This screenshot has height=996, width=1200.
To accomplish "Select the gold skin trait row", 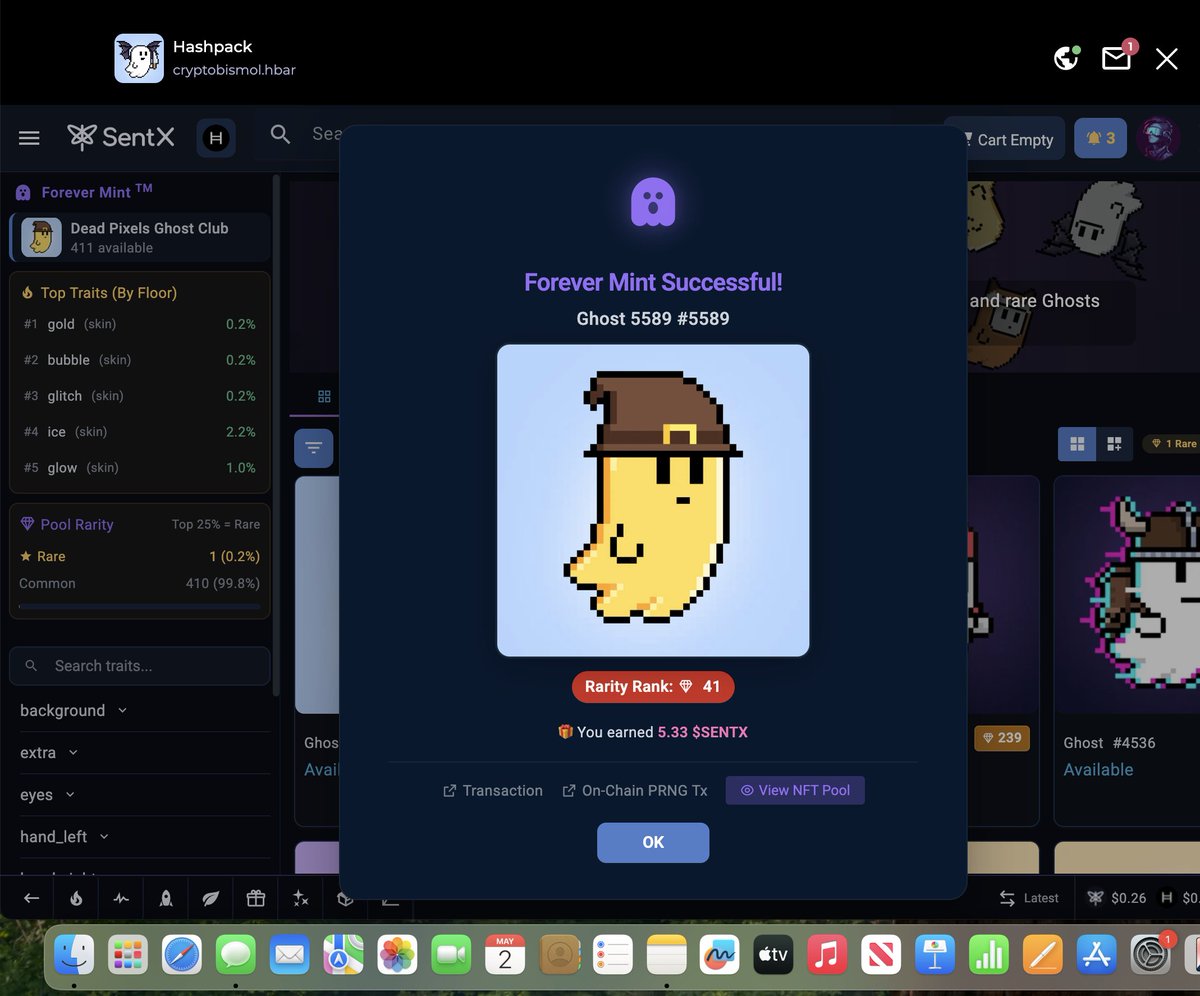I will pyautogui.click(x=140, y=324).
